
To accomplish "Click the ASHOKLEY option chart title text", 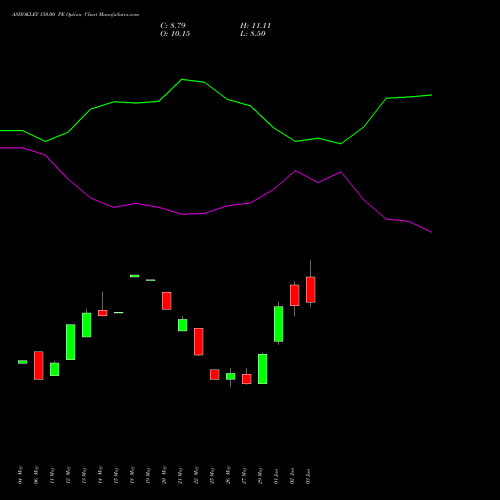I will 75,15.
